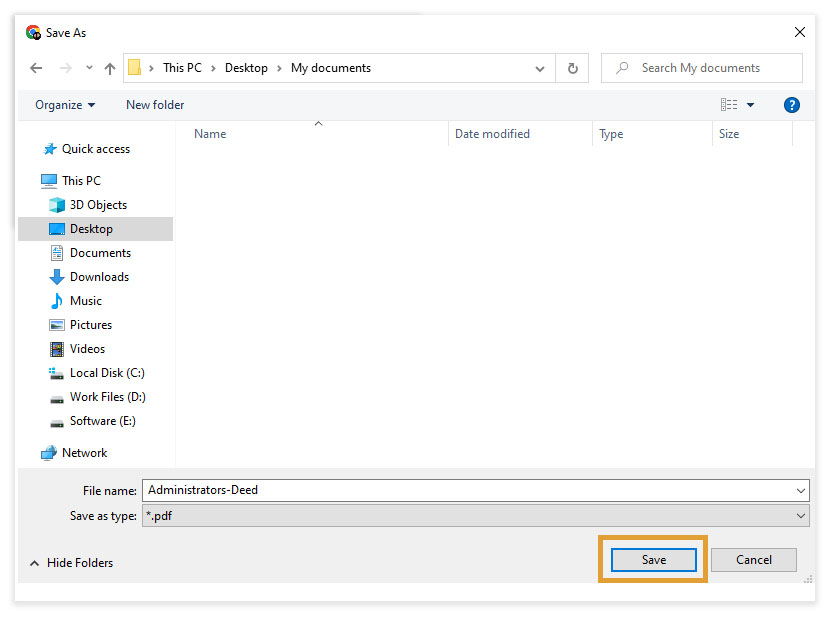This screenshot has width=833, height=621.
Task: Select My documents in the address path
Action: (330, 68)
